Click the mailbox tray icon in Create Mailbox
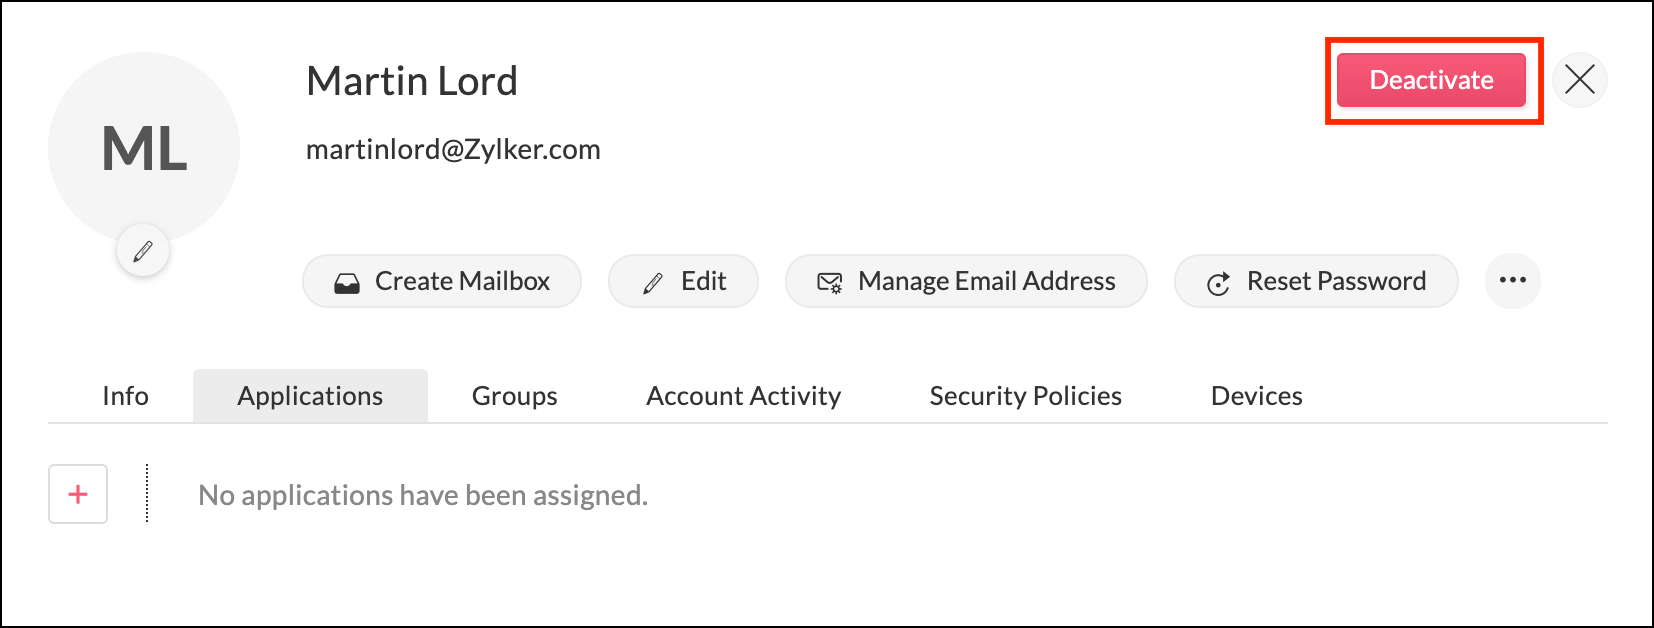Screen dimensions: 1654x628 tap(347, 283)
